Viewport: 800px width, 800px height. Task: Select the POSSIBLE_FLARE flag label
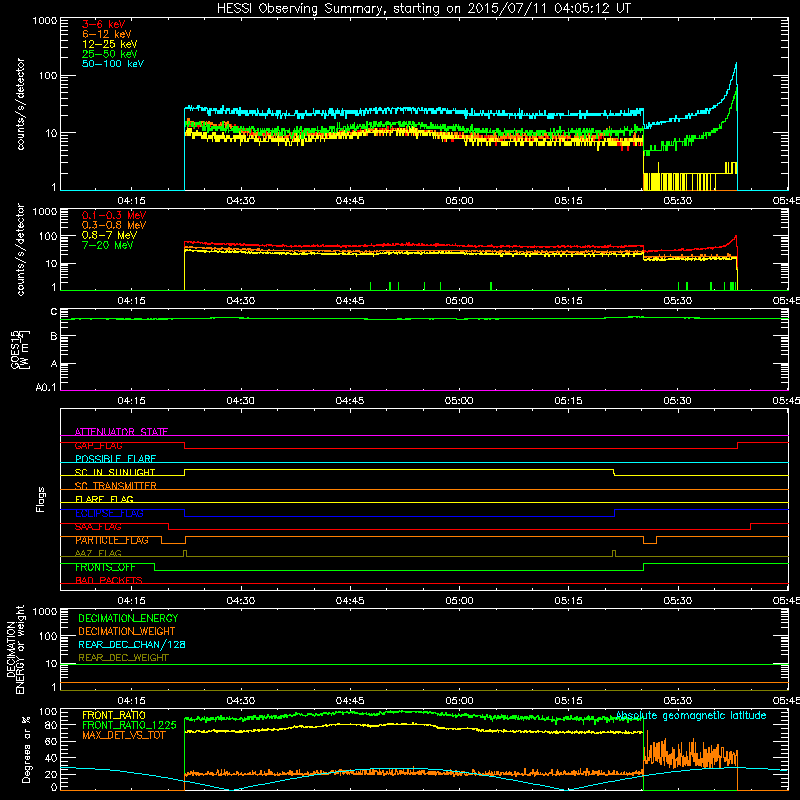pyautogui.click(x=115, y=459)
